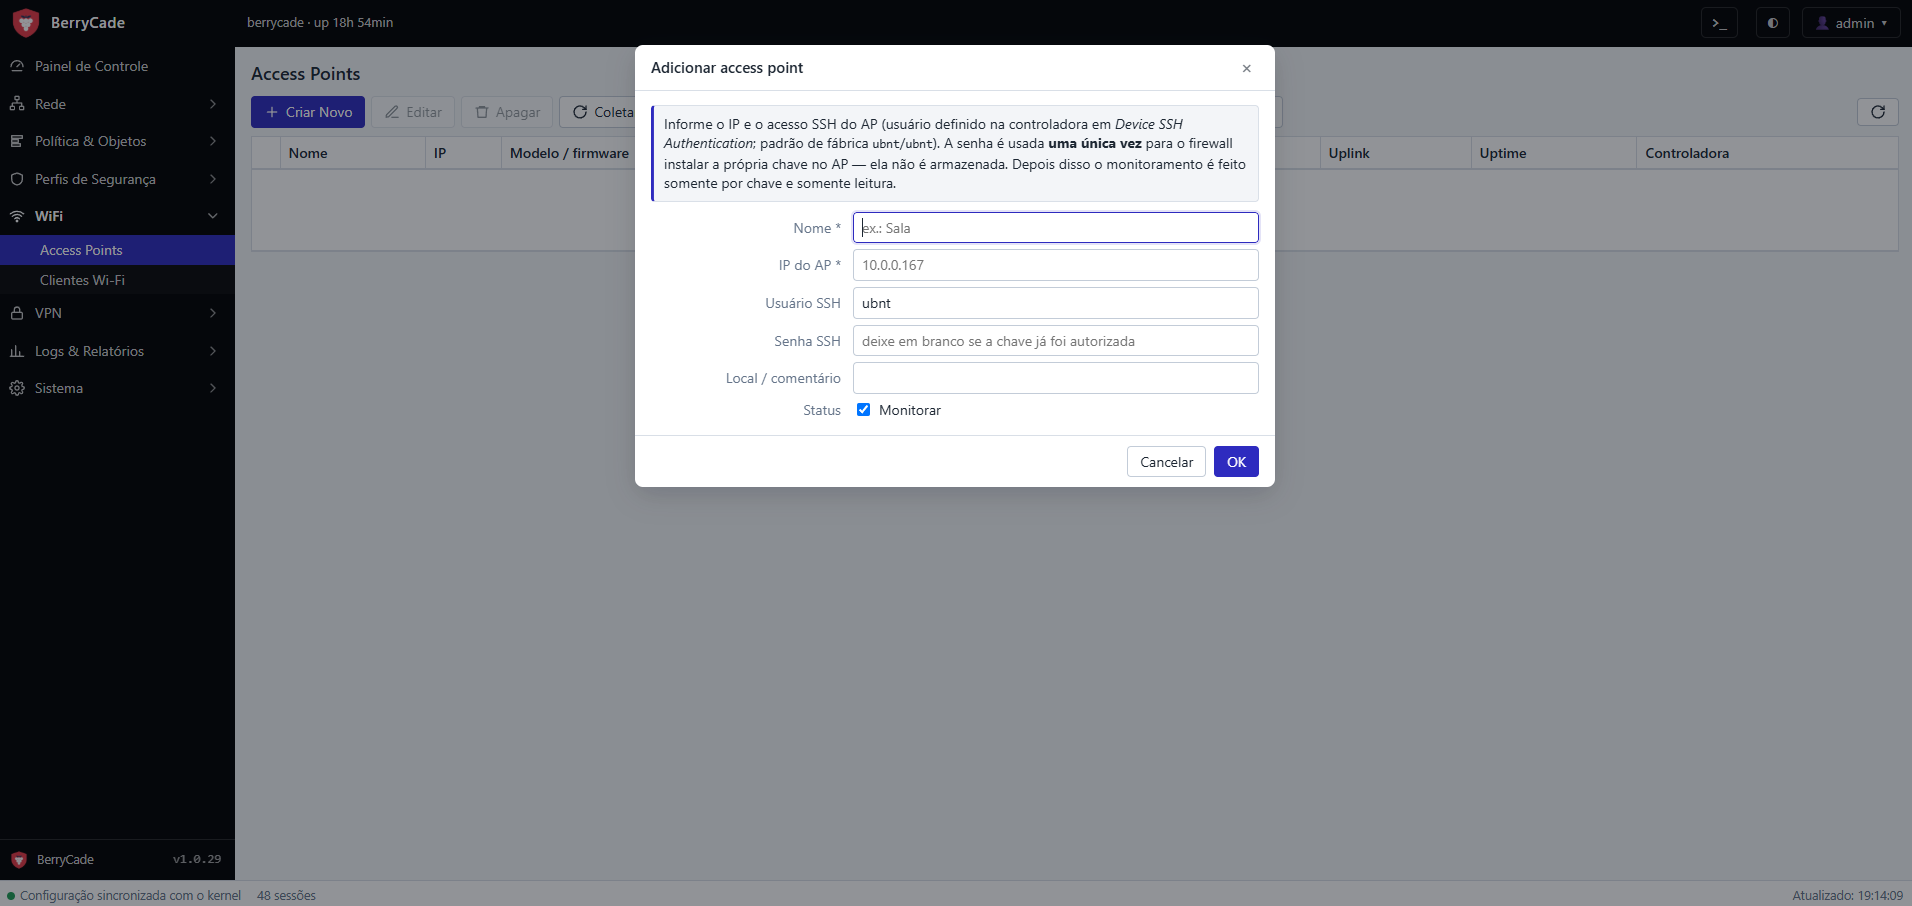Focus the Nome input field
The height and width of the screenshot is (906, 1912).
coord(1055,228)
